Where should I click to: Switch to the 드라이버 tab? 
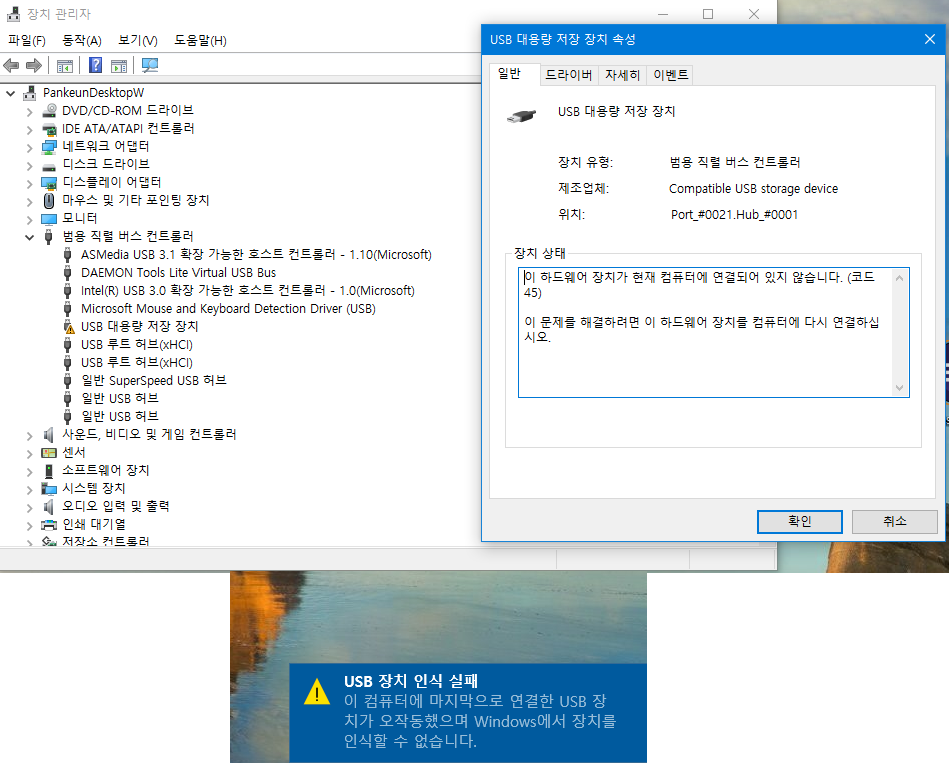(568, 75)
